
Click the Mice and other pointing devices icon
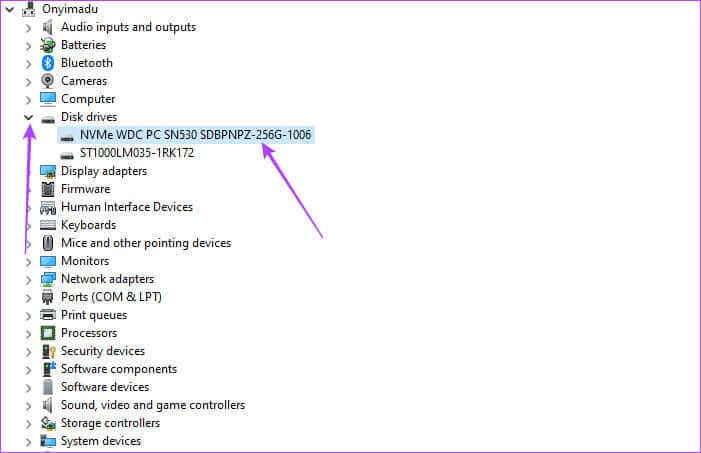point(48,243)
